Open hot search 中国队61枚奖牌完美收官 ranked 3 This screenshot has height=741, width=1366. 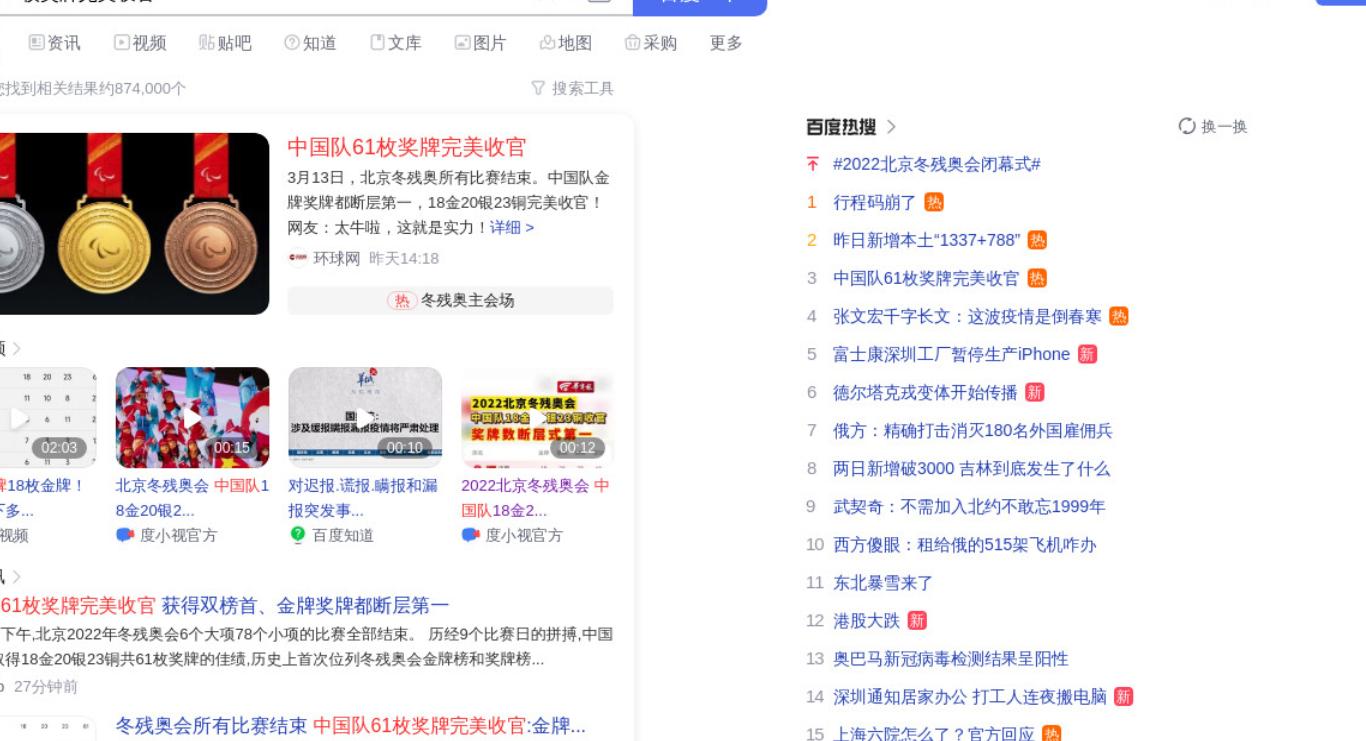click(x=926, y=279)
